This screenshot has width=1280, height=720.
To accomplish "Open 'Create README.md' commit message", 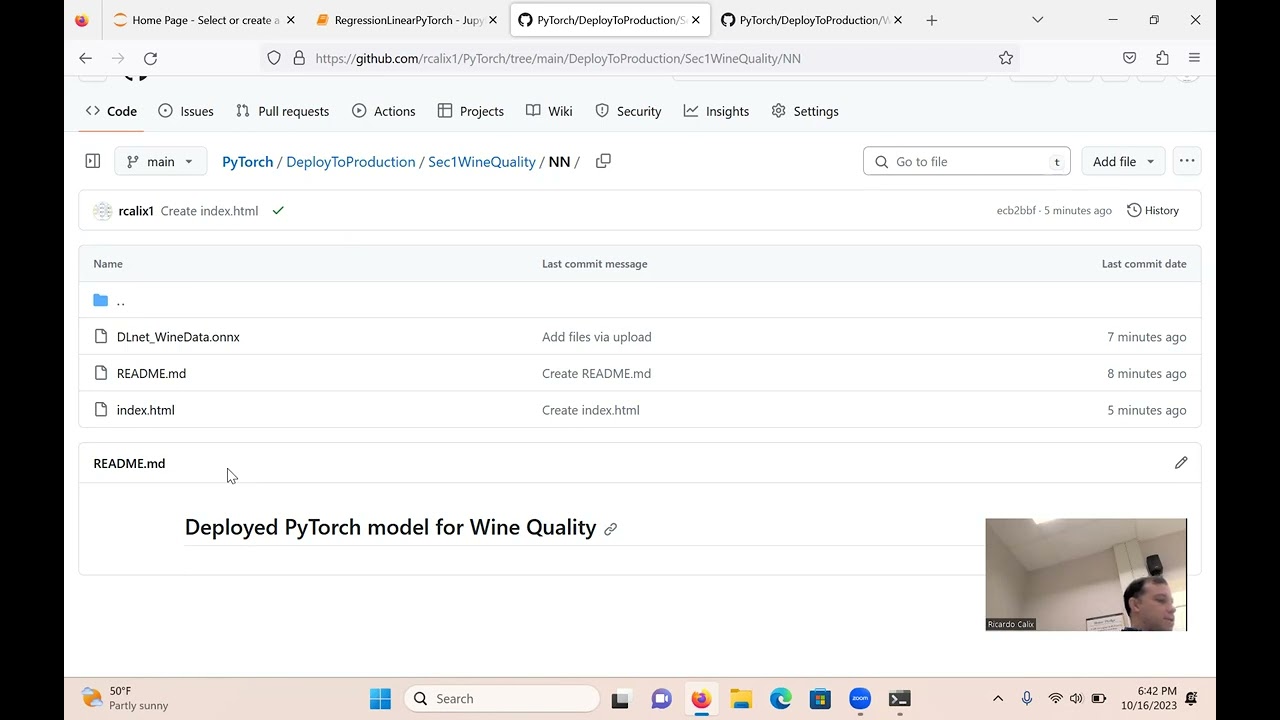I will click(x=596, y=373).
